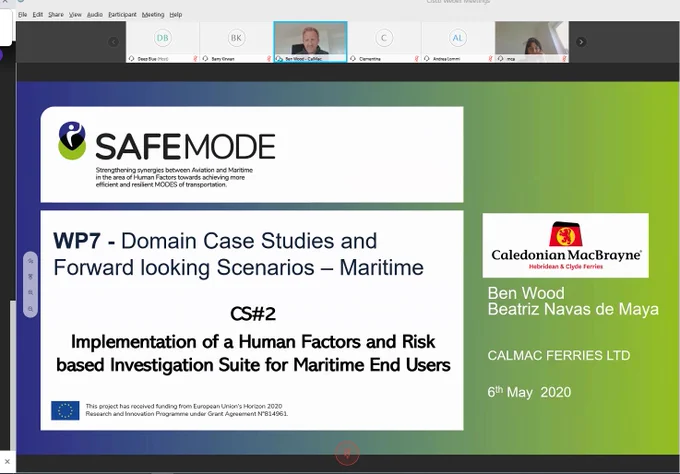This screenshot has width=680, height=474.
Task: Click the 'WP7 - Domain Case Studies and' heading
Action: (215, 241)
